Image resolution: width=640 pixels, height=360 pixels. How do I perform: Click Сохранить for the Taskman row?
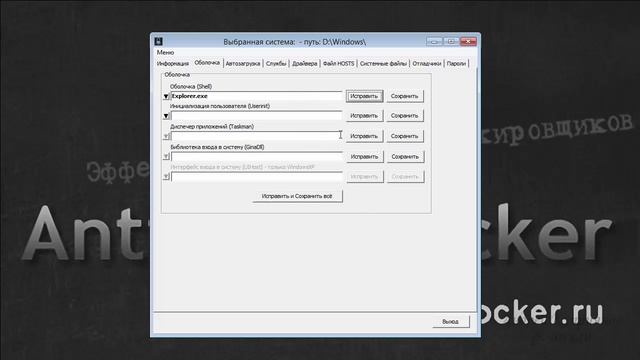point(404,136)
